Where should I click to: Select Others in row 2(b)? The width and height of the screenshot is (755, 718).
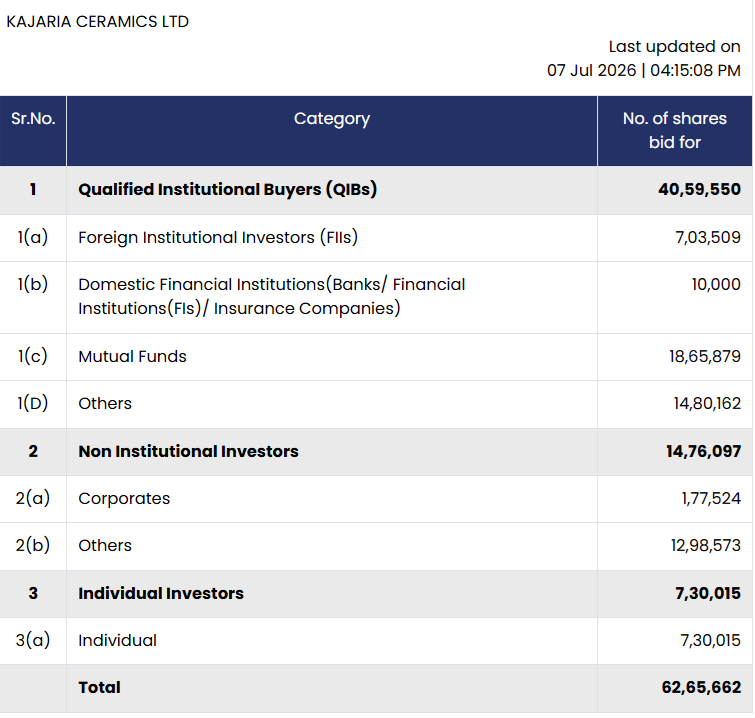click(x=105, y=546)
